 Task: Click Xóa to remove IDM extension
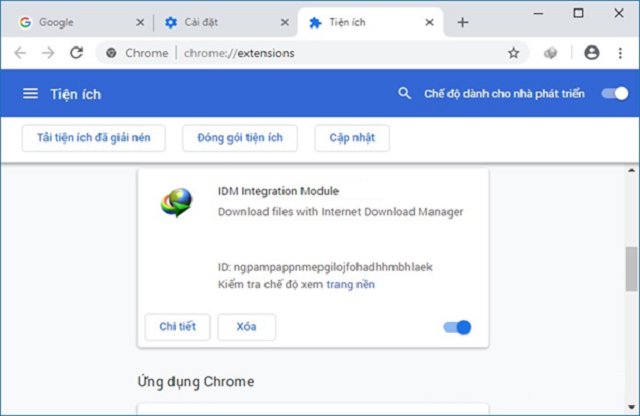pos(247,327)
